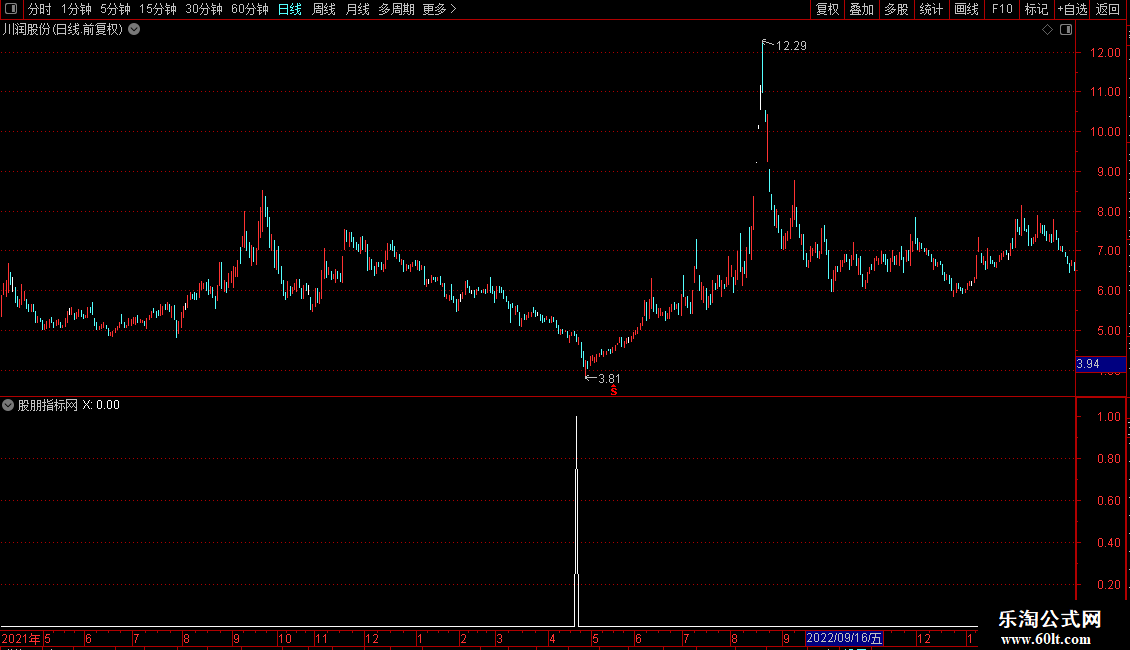Click the white indicator spike line
The height and width of the screenshot is (650, 1130).
(x=577, y=521)
